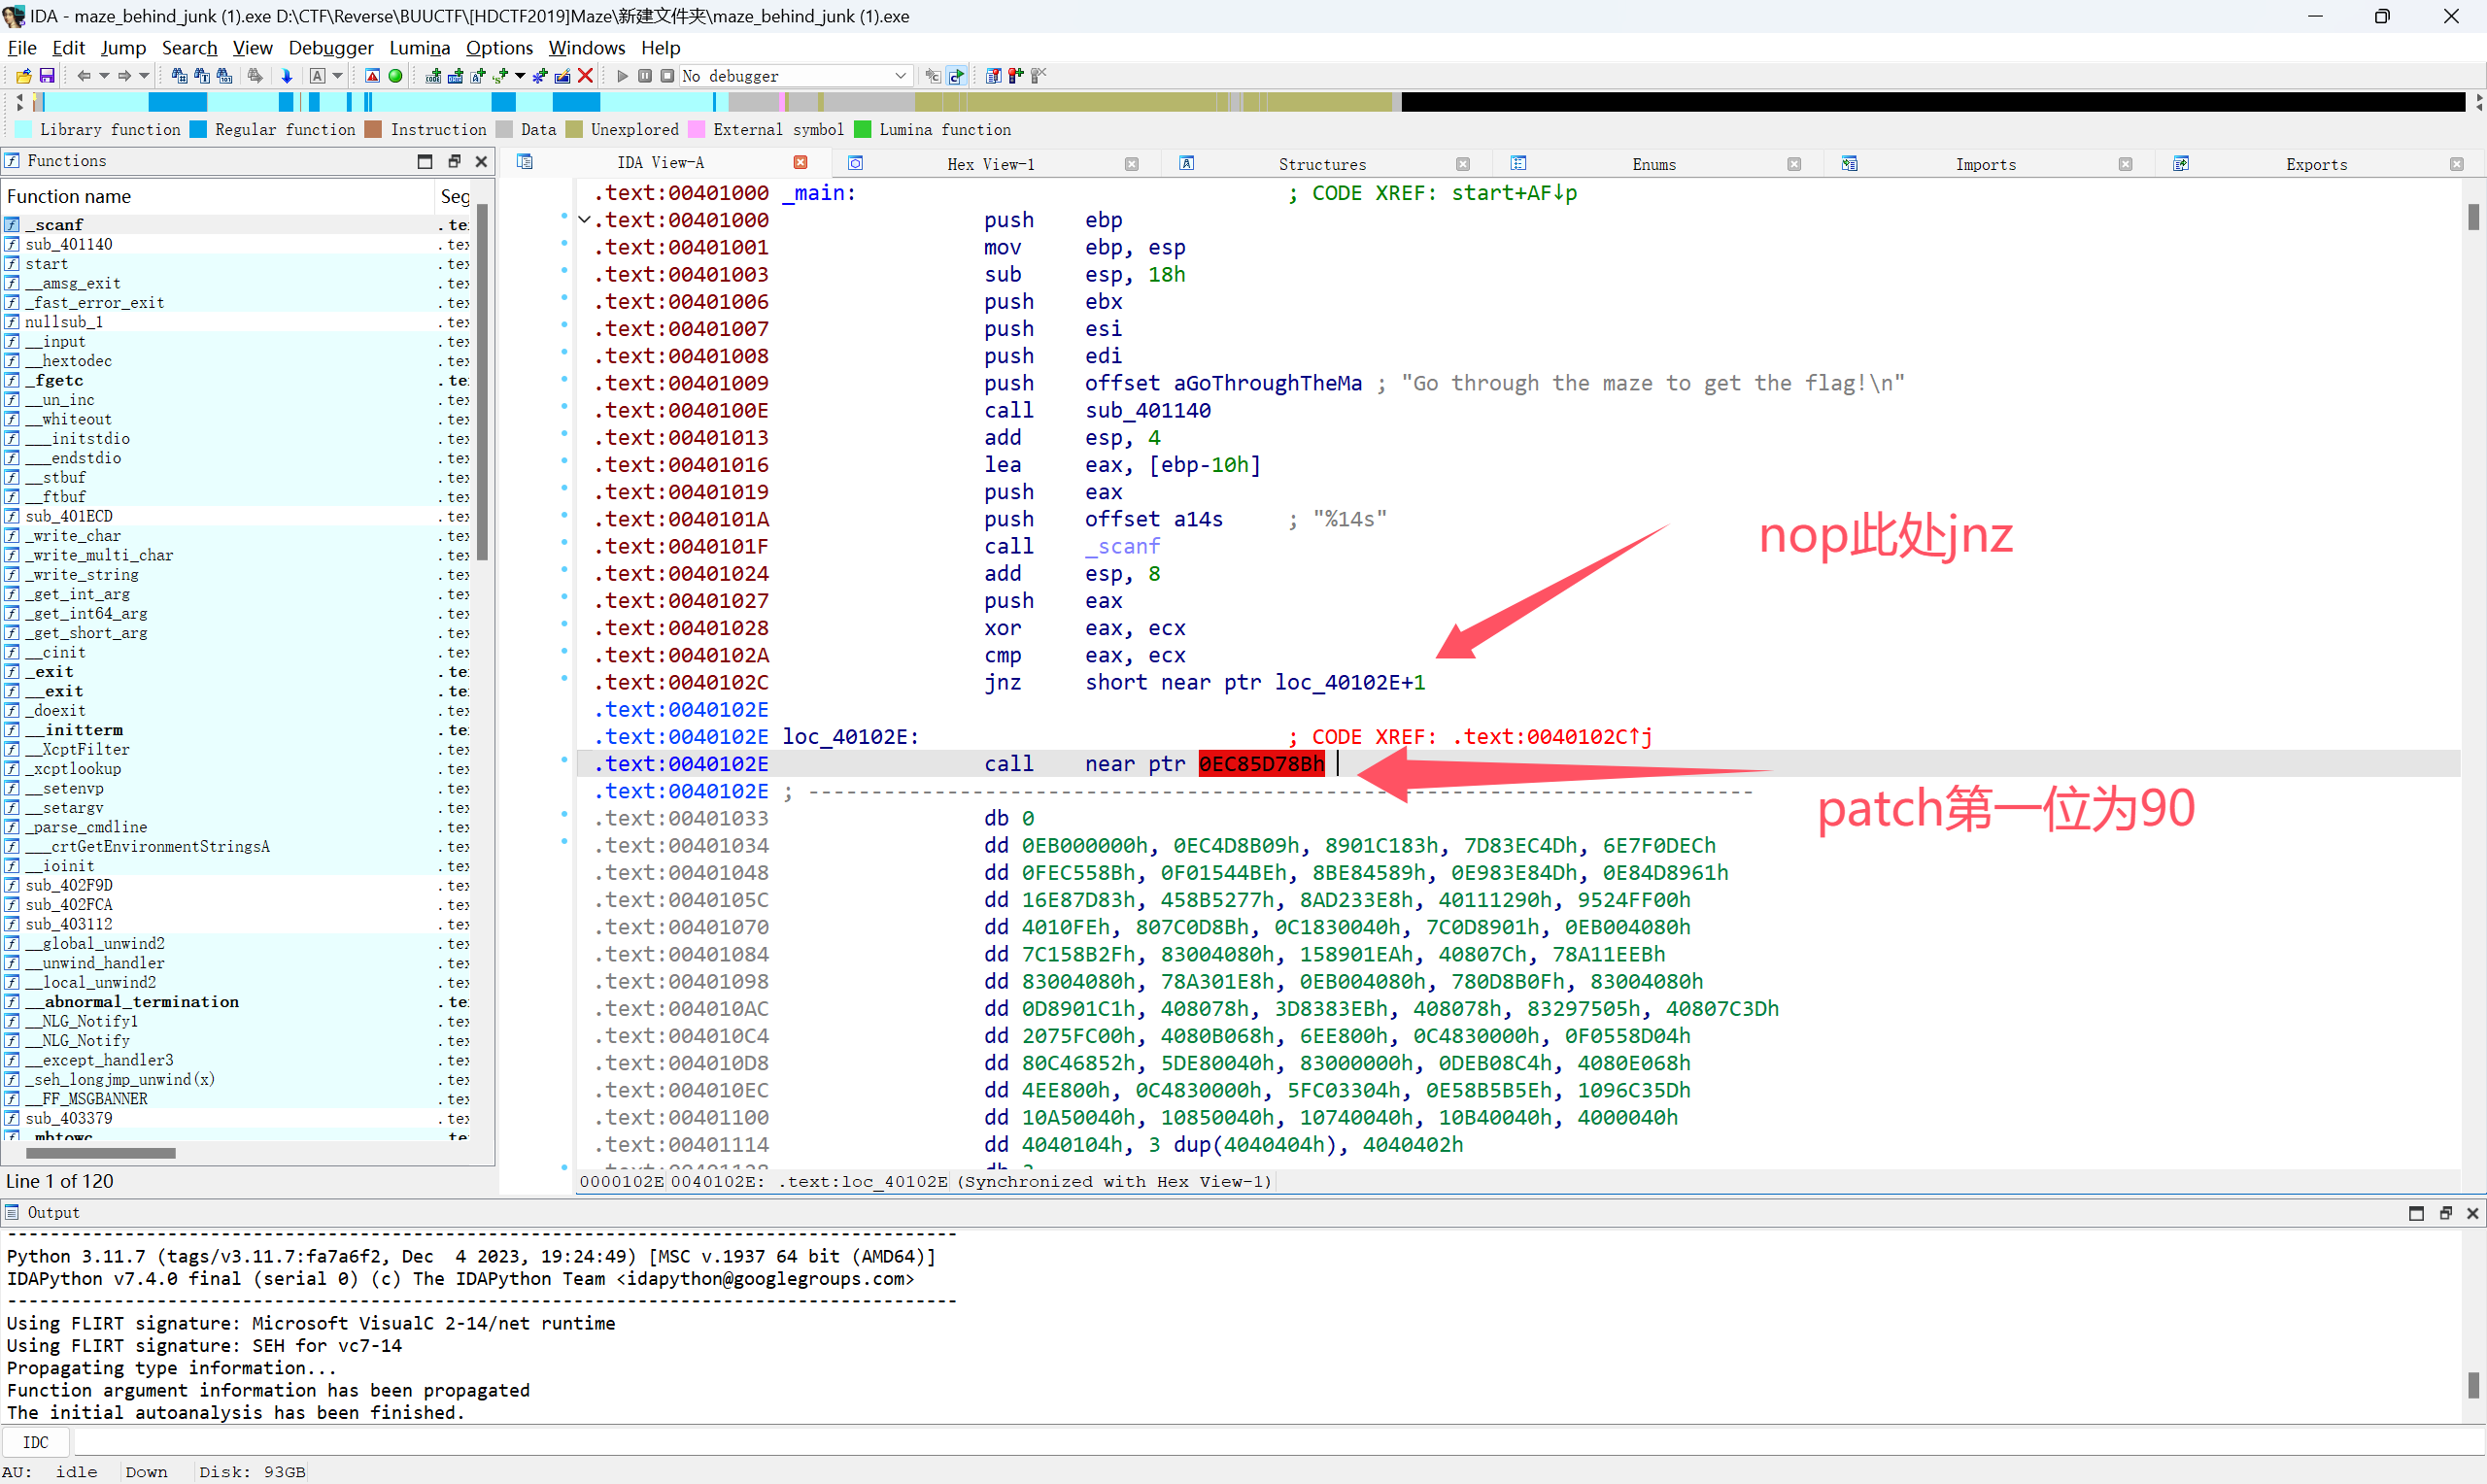Open the Search menu
The height and width of the screenshot is (1484, 2487).
(x=189, y=47)
